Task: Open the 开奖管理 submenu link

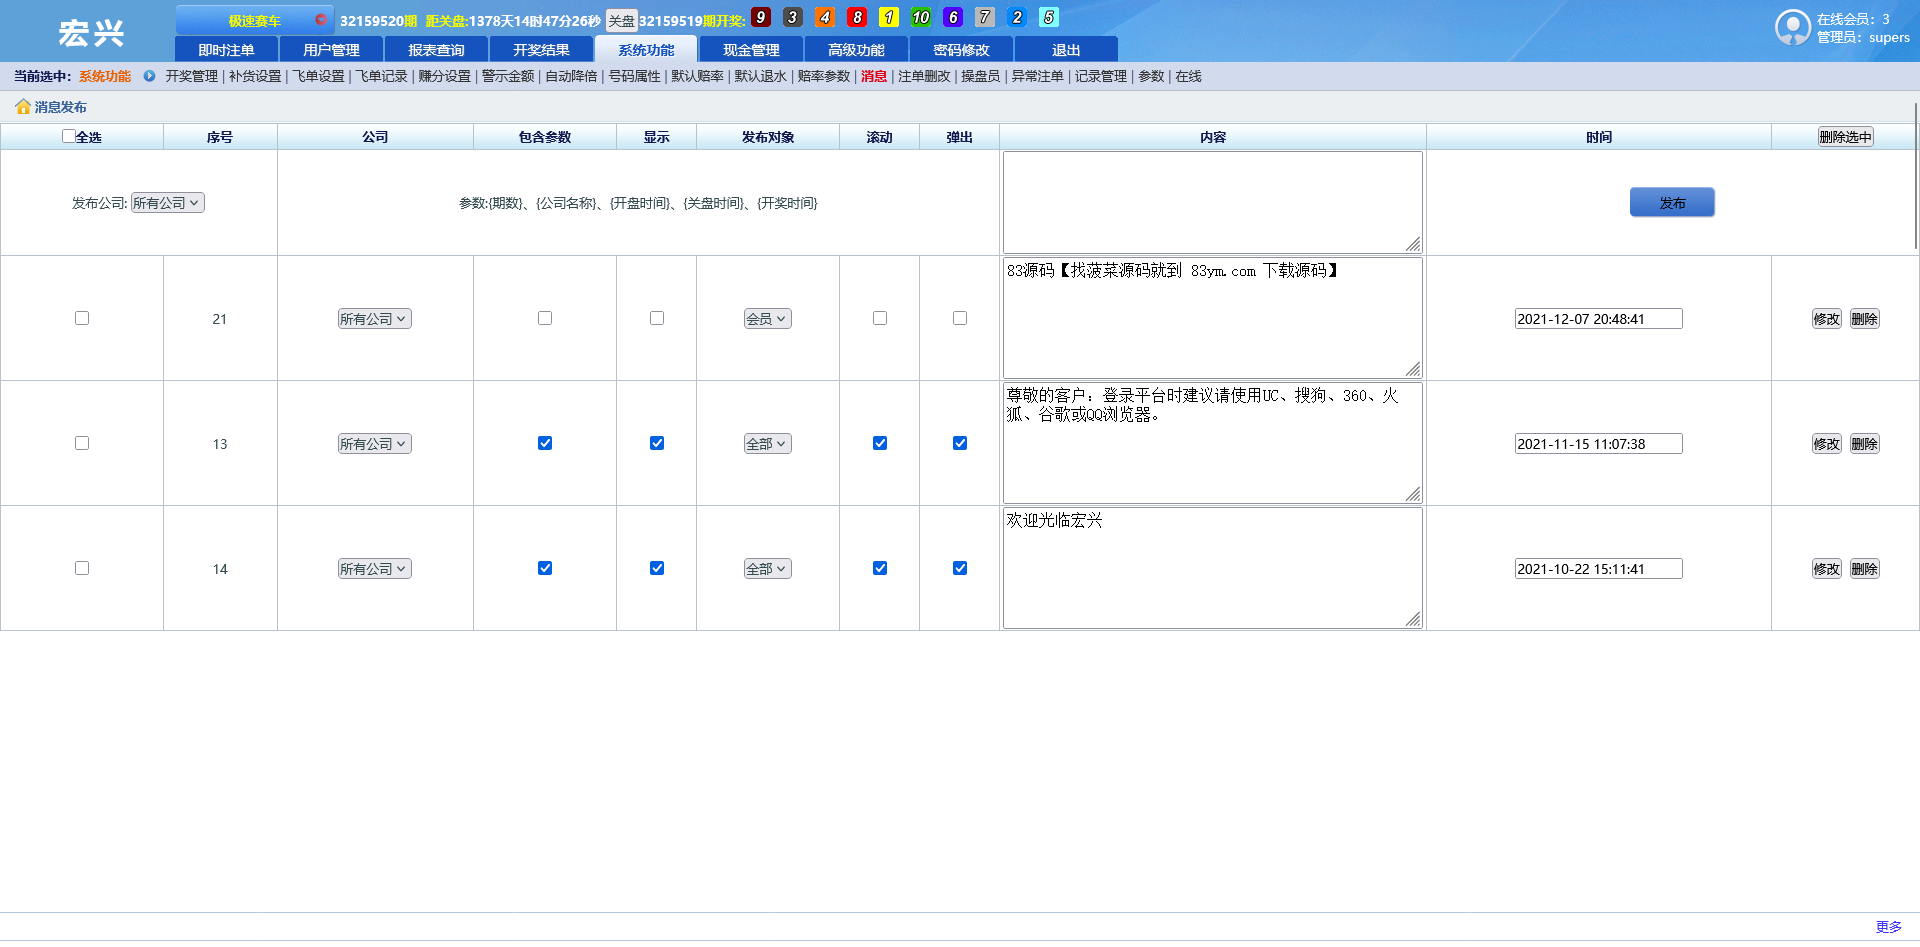Action: [191, 76]
